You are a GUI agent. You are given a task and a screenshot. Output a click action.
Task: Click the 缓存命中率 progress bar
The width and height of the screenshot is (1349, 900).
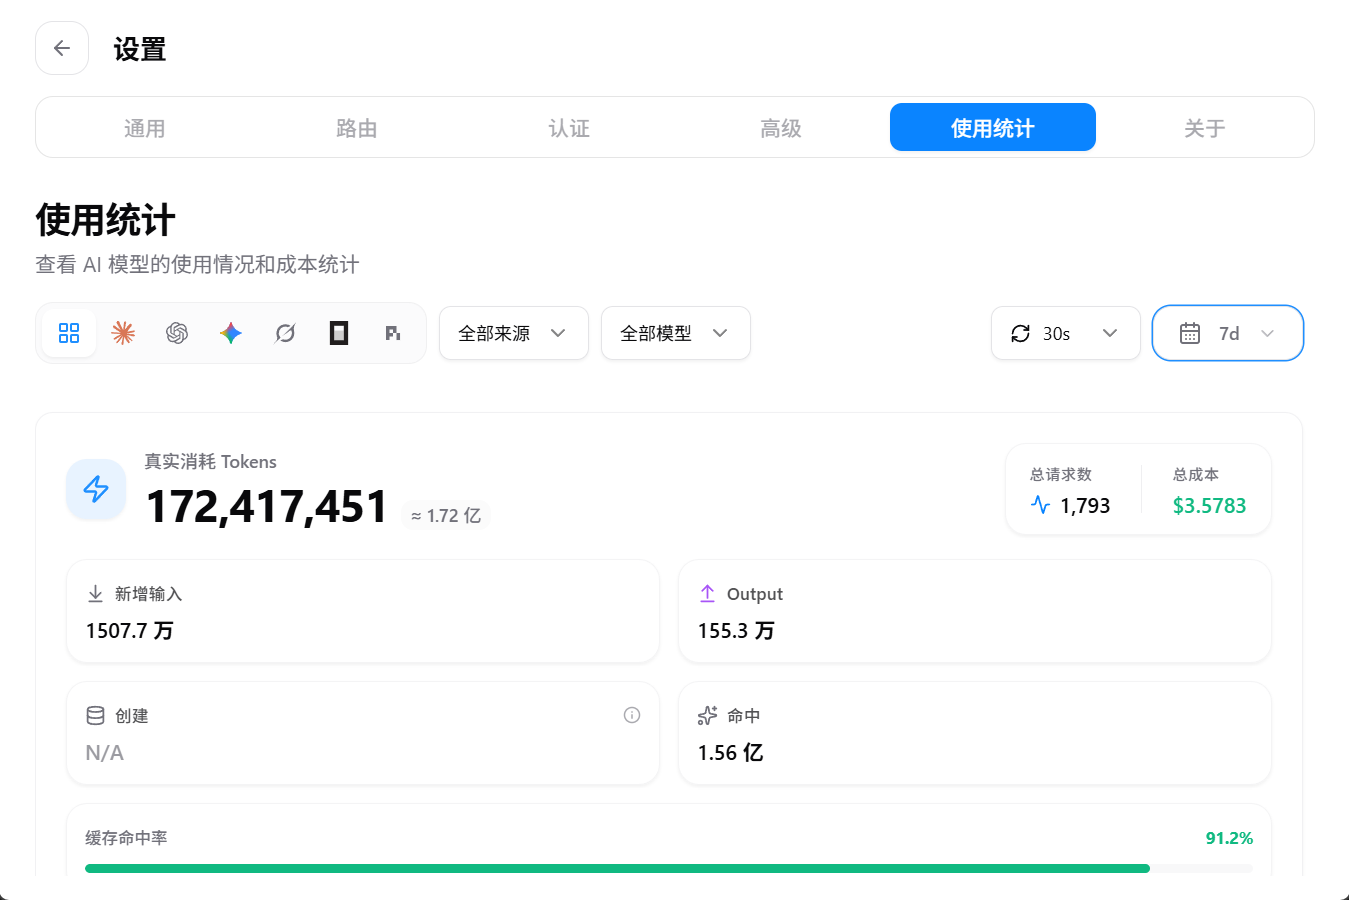[x=669, y=869]
